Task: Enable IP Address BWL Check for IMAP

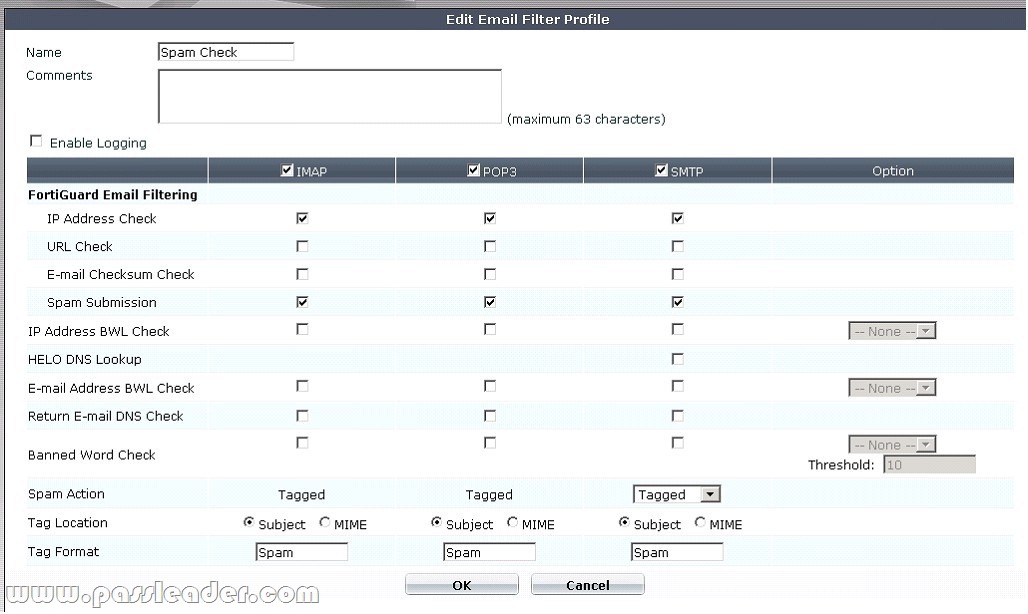Action: tap(302, 329)
